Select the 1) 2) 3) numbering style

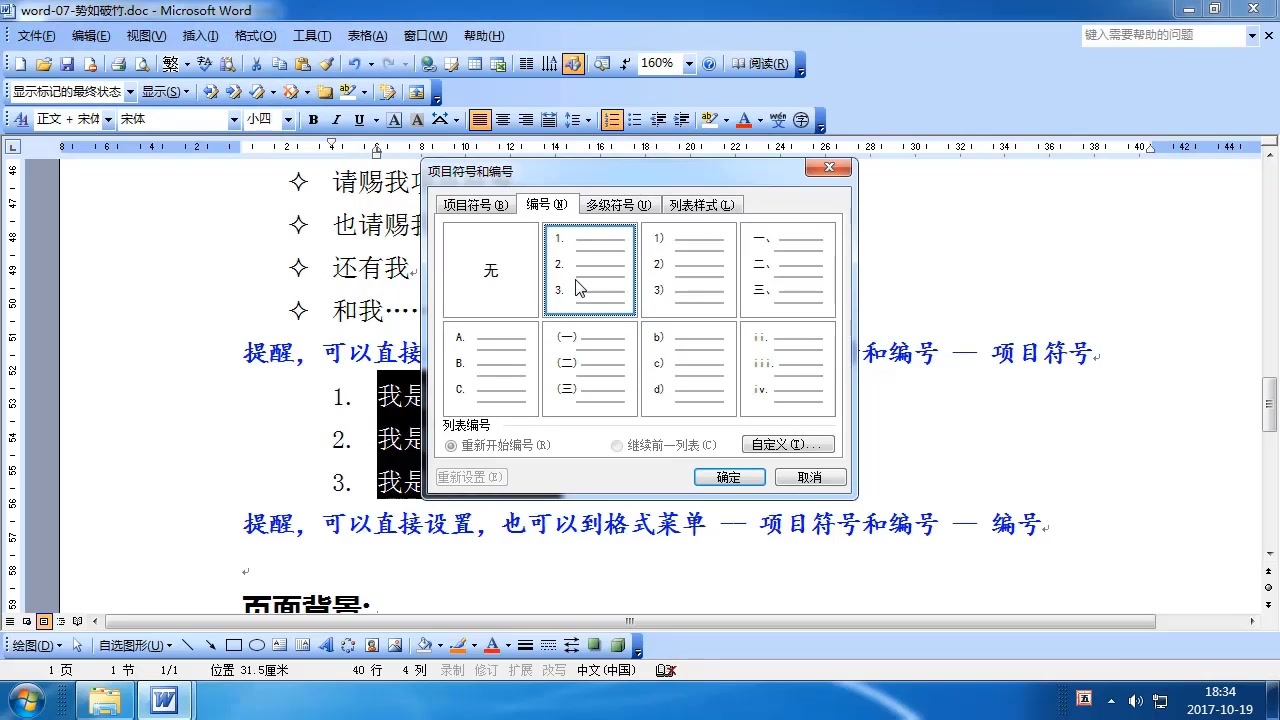(x=689, y=270)
